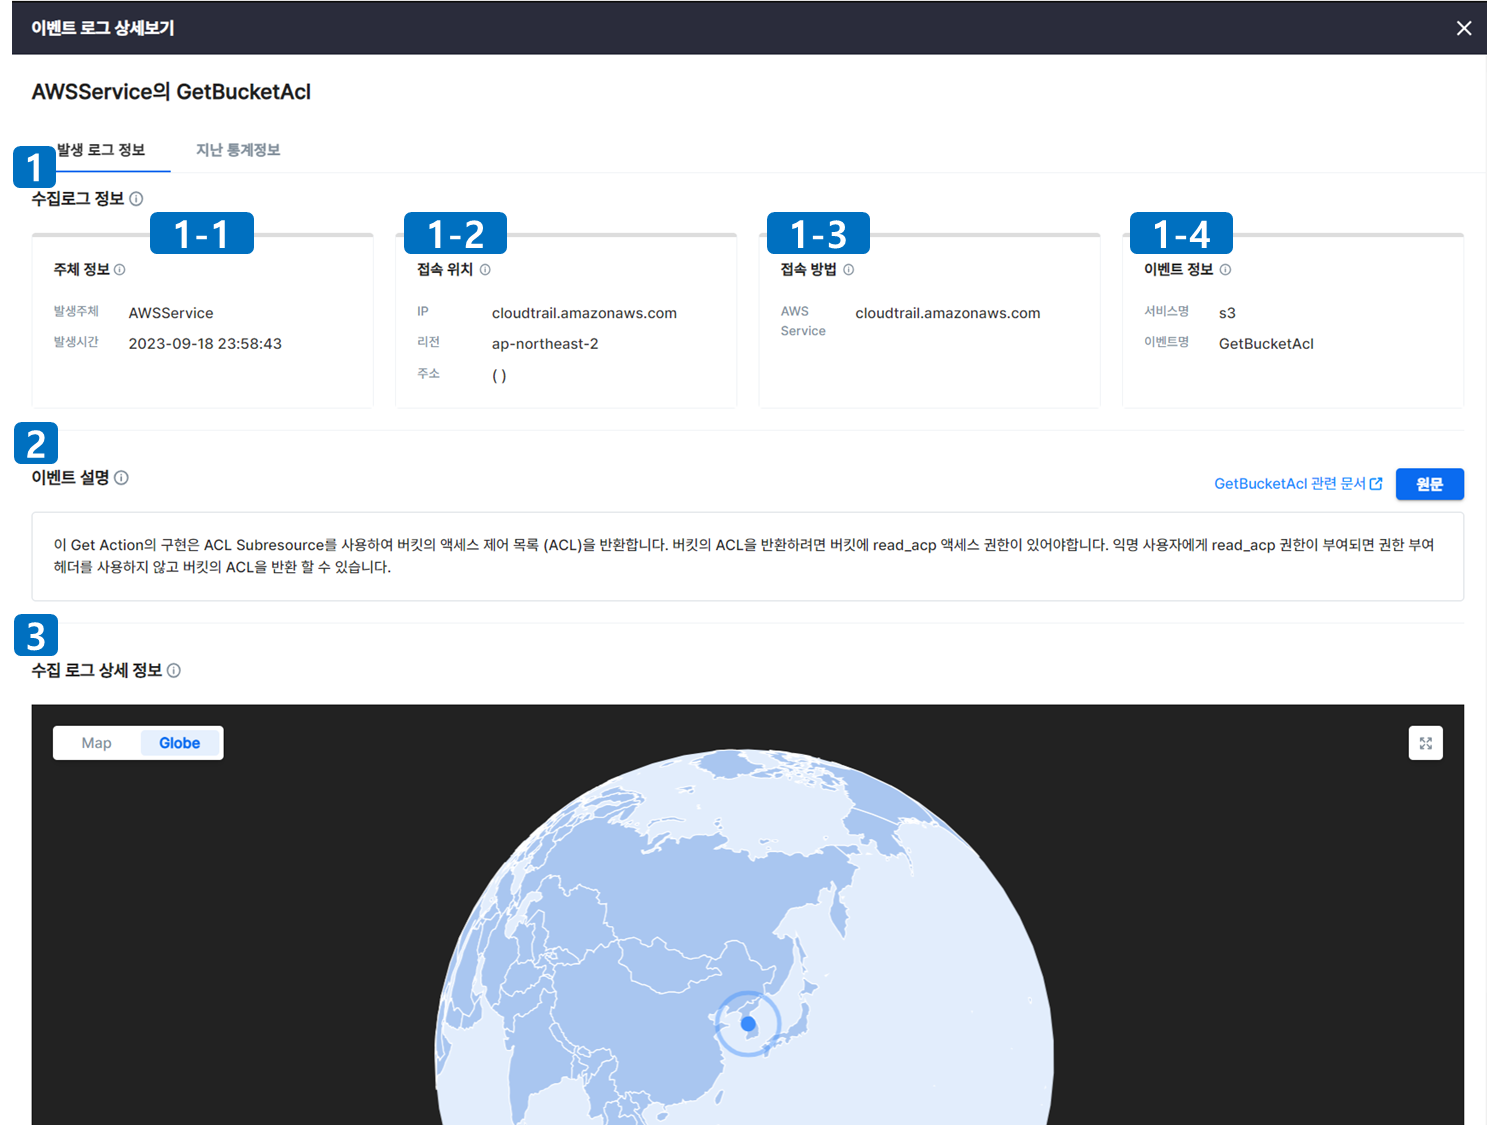Click info icon next to 주체 정보

click(120, 270)
